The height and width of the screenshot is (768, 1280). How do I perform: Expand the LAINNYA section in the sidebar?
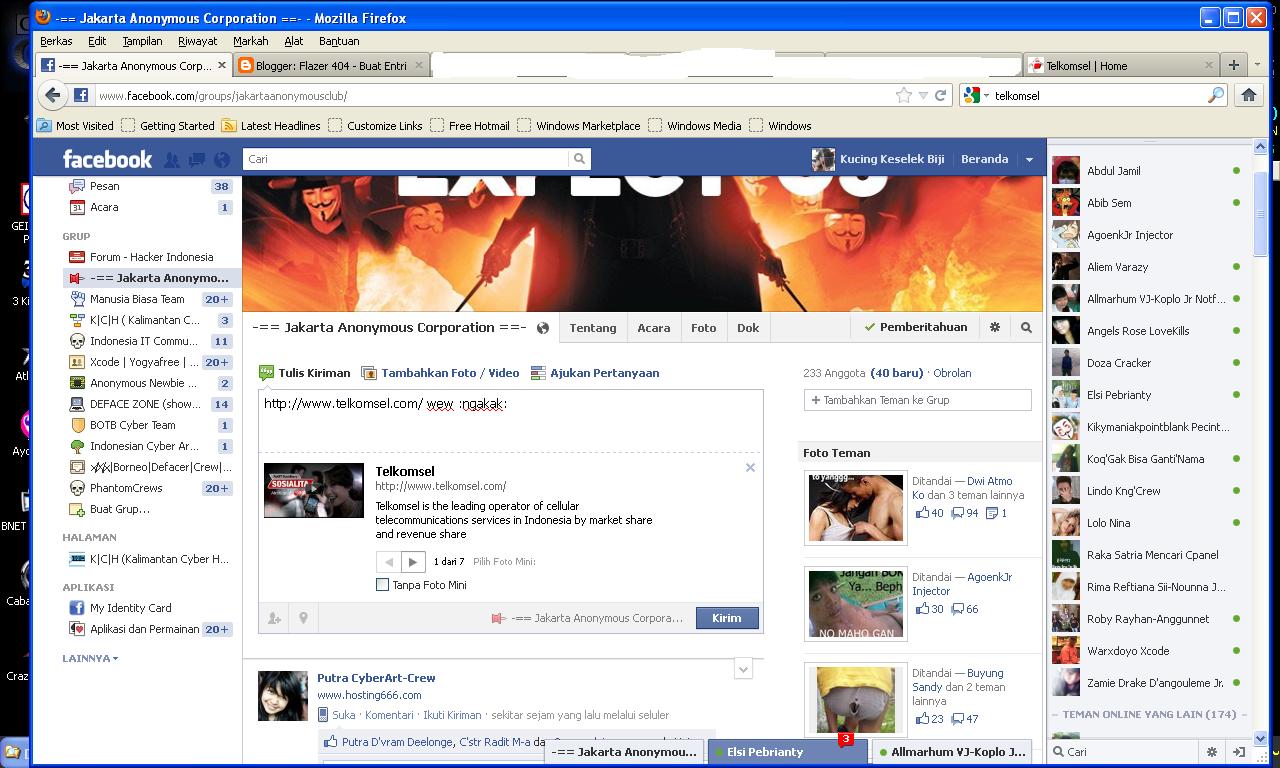(x=90, y=658)
